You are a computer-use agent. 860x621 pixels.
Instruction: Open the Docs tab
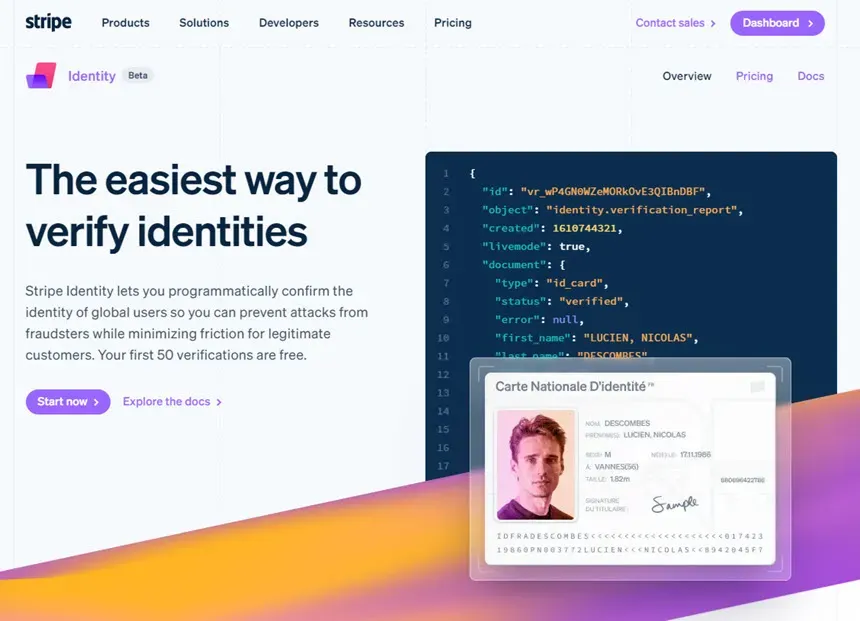point(811,76)
